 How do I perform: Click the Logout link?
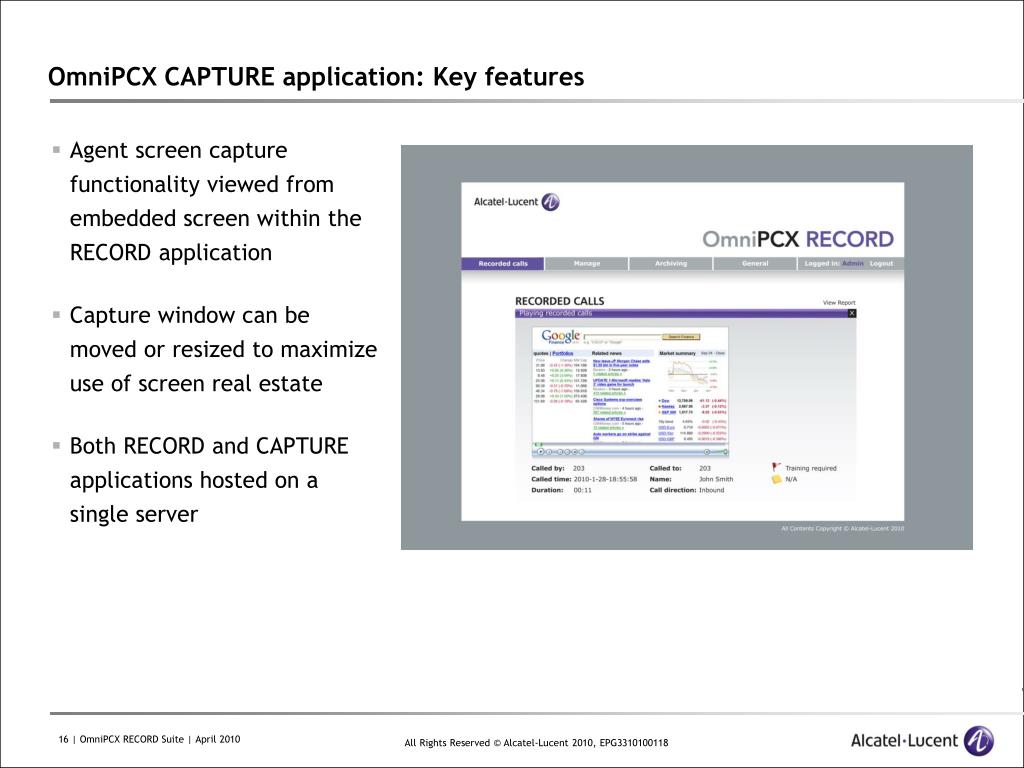coord(881,264)
